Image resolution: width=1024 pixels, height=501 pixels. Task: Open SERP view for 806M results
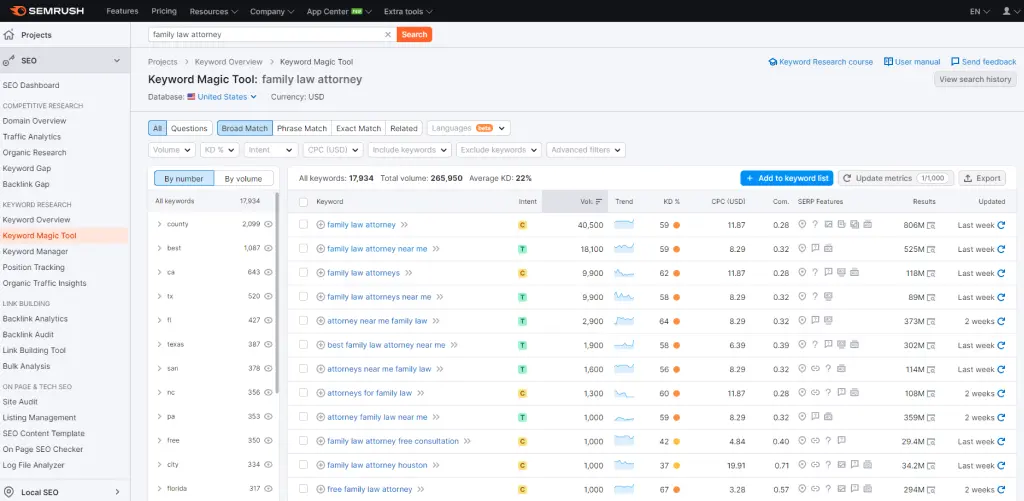[x=931, y=225]
